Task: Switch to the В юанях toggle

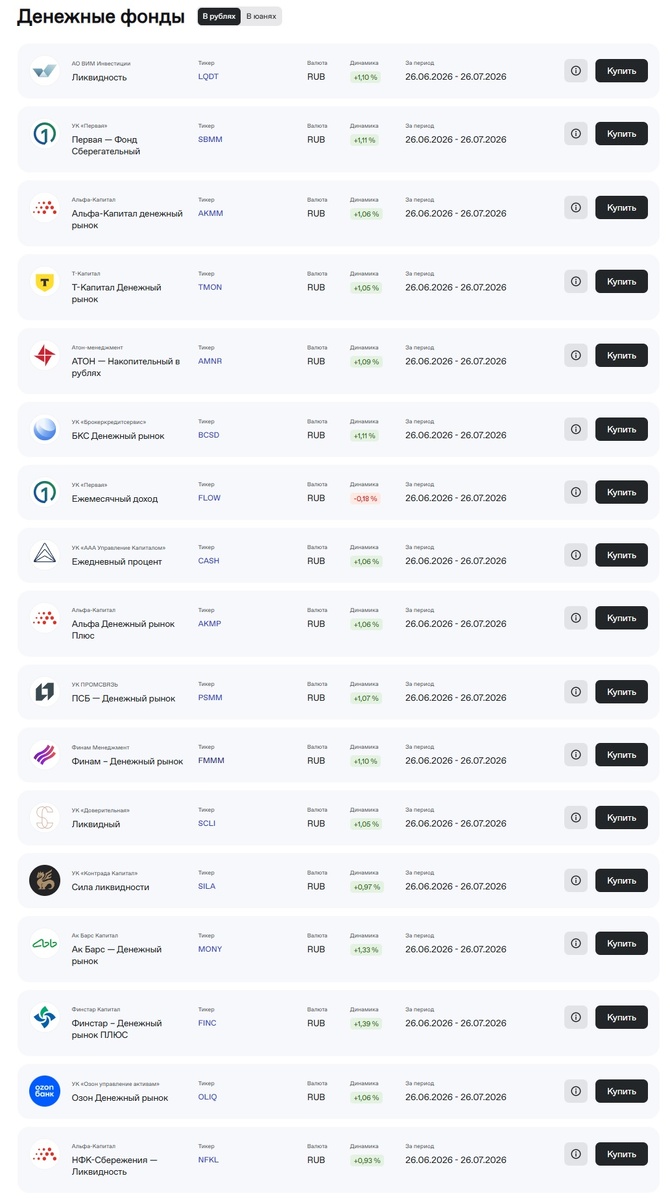Action: pyautogui.click(x=262, y=17)
